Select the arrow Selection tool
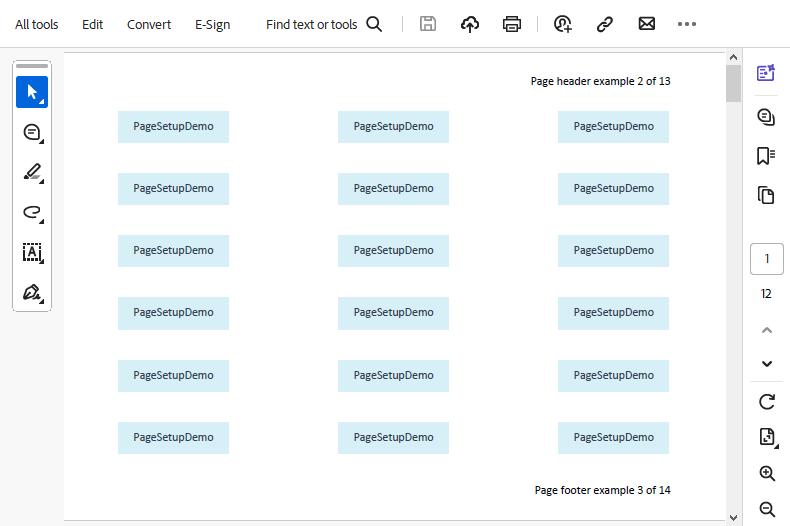This screenshot has height=526, width=790. pos(32,92)
